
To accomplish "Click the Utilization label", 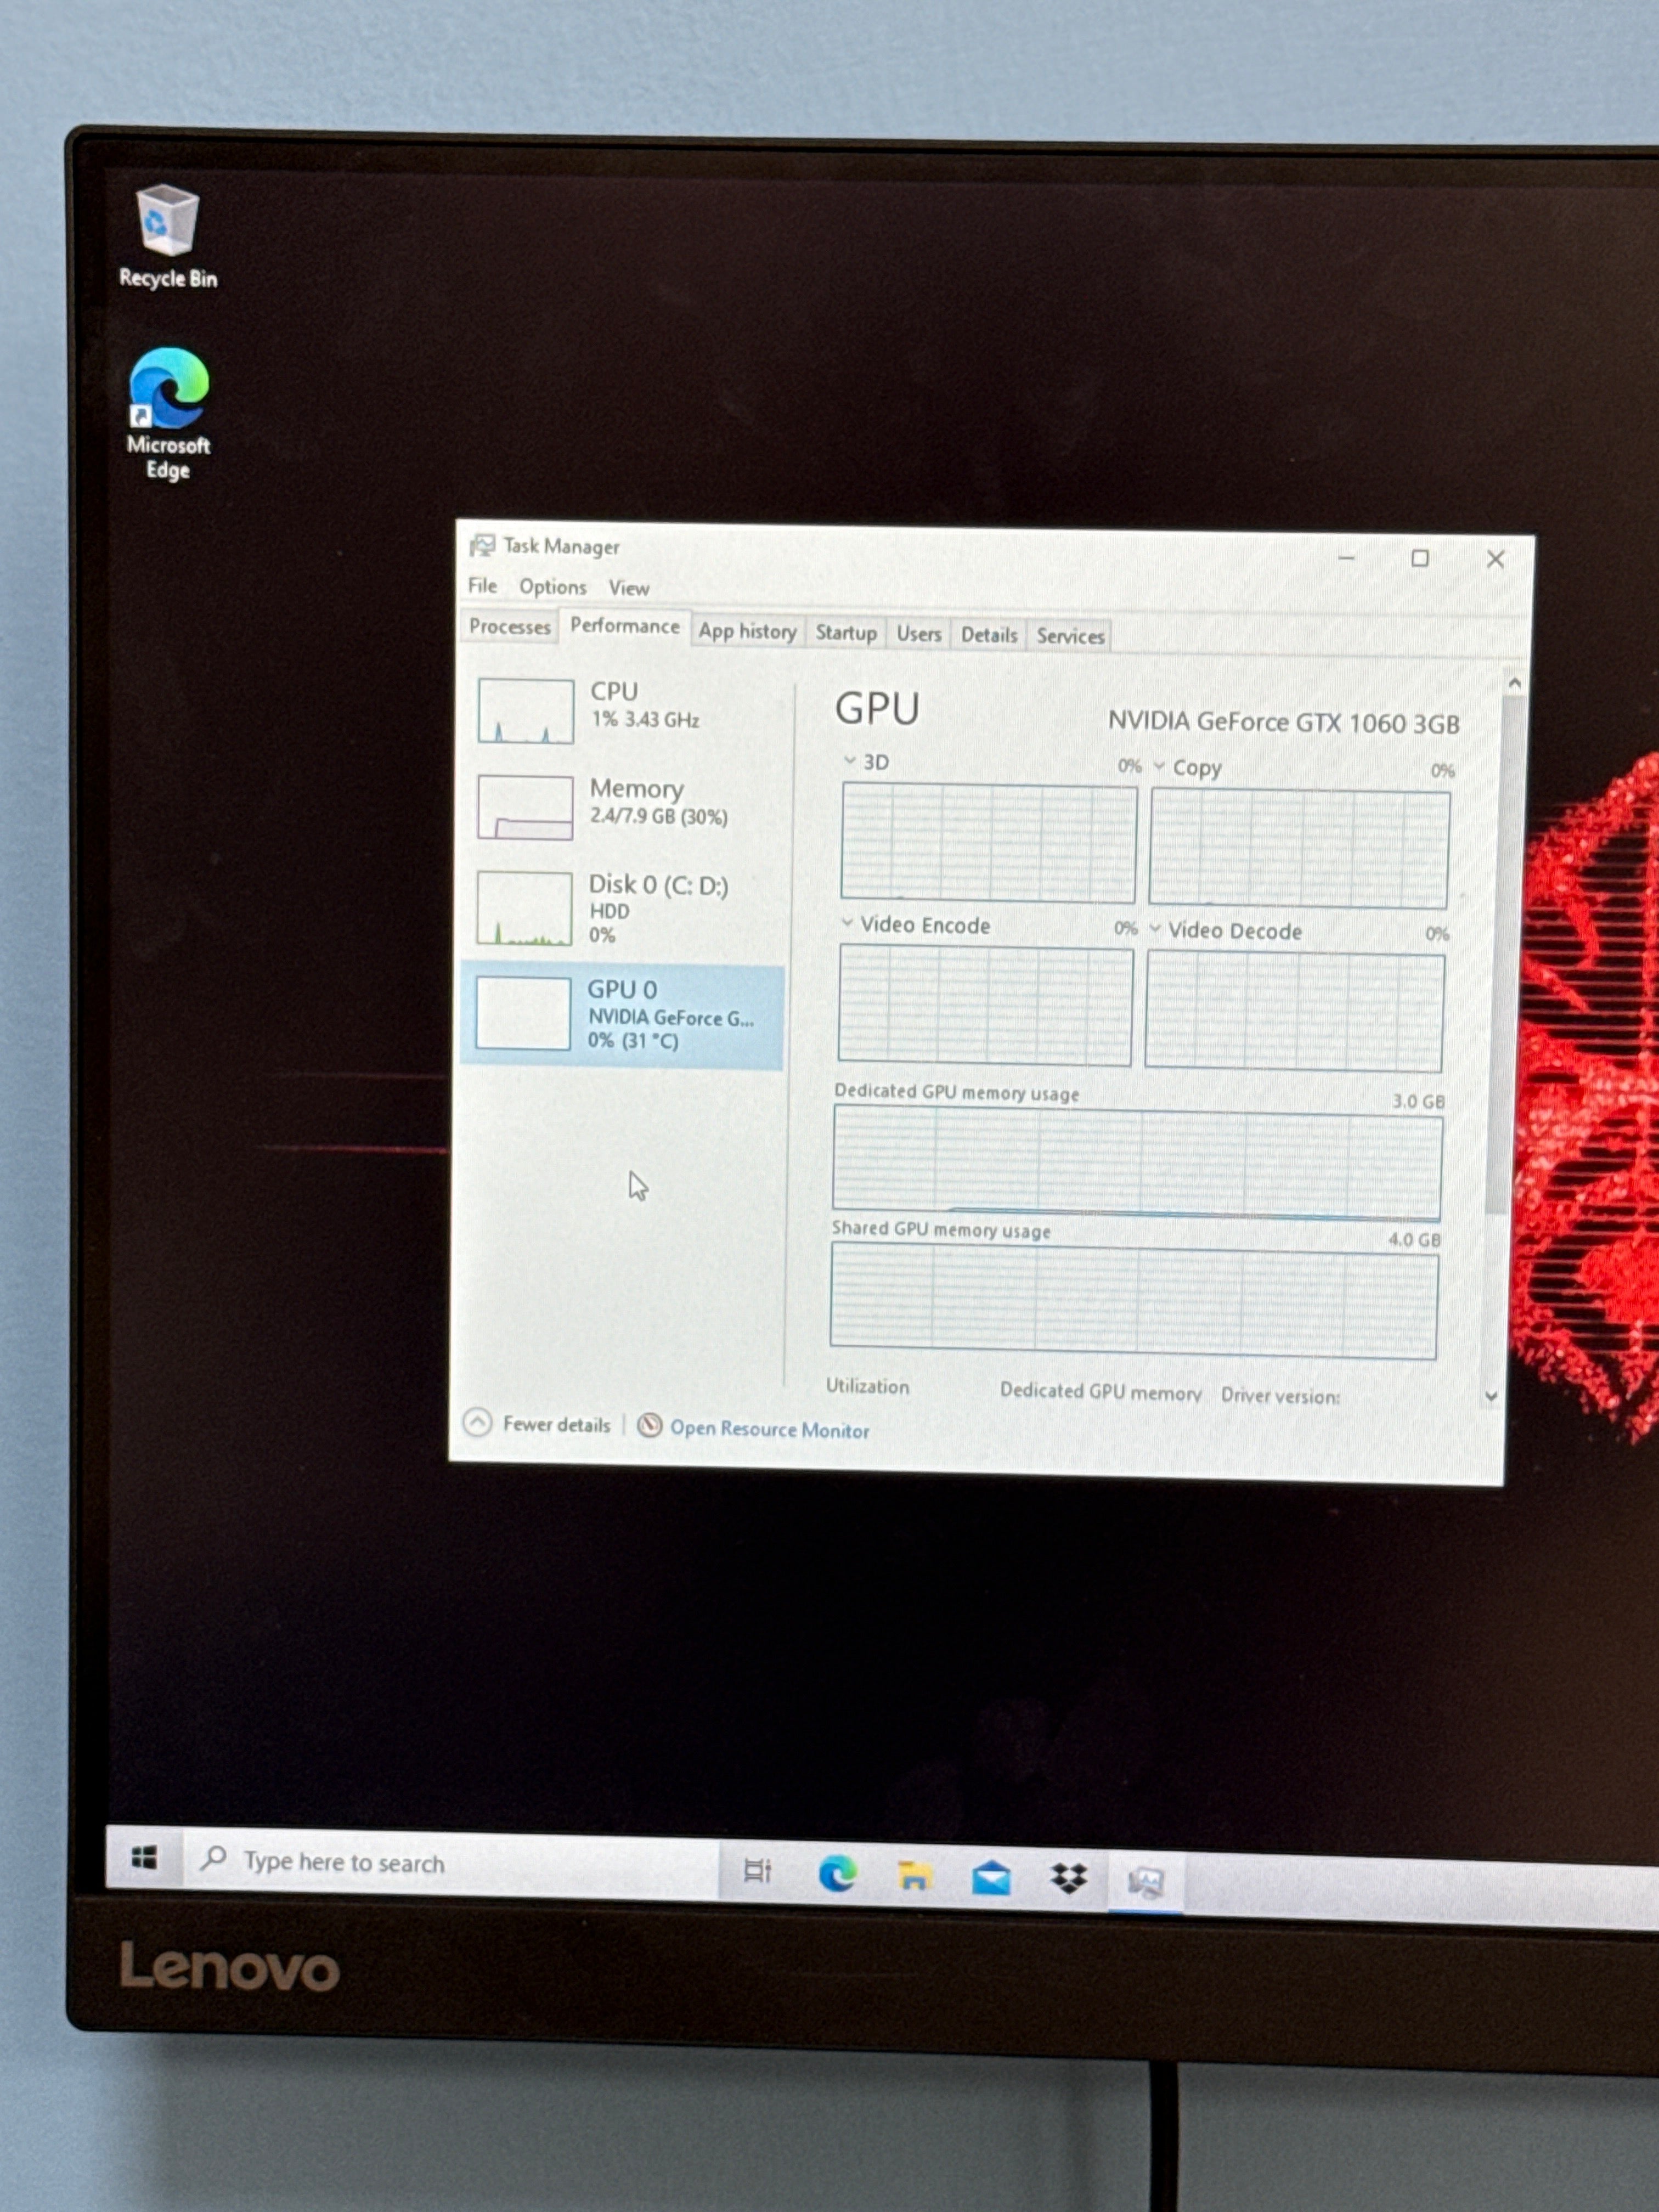I will point(867,1386).
